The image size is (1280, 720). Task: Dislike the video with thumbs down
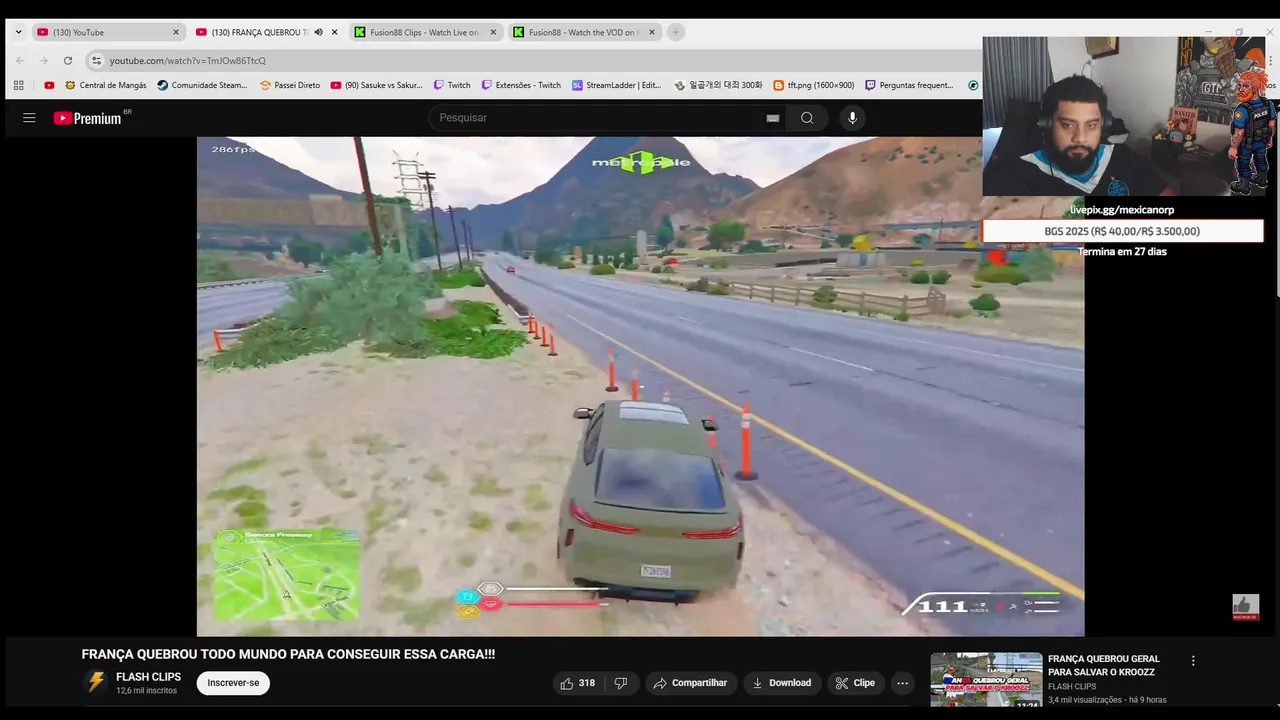coord(621,683)
